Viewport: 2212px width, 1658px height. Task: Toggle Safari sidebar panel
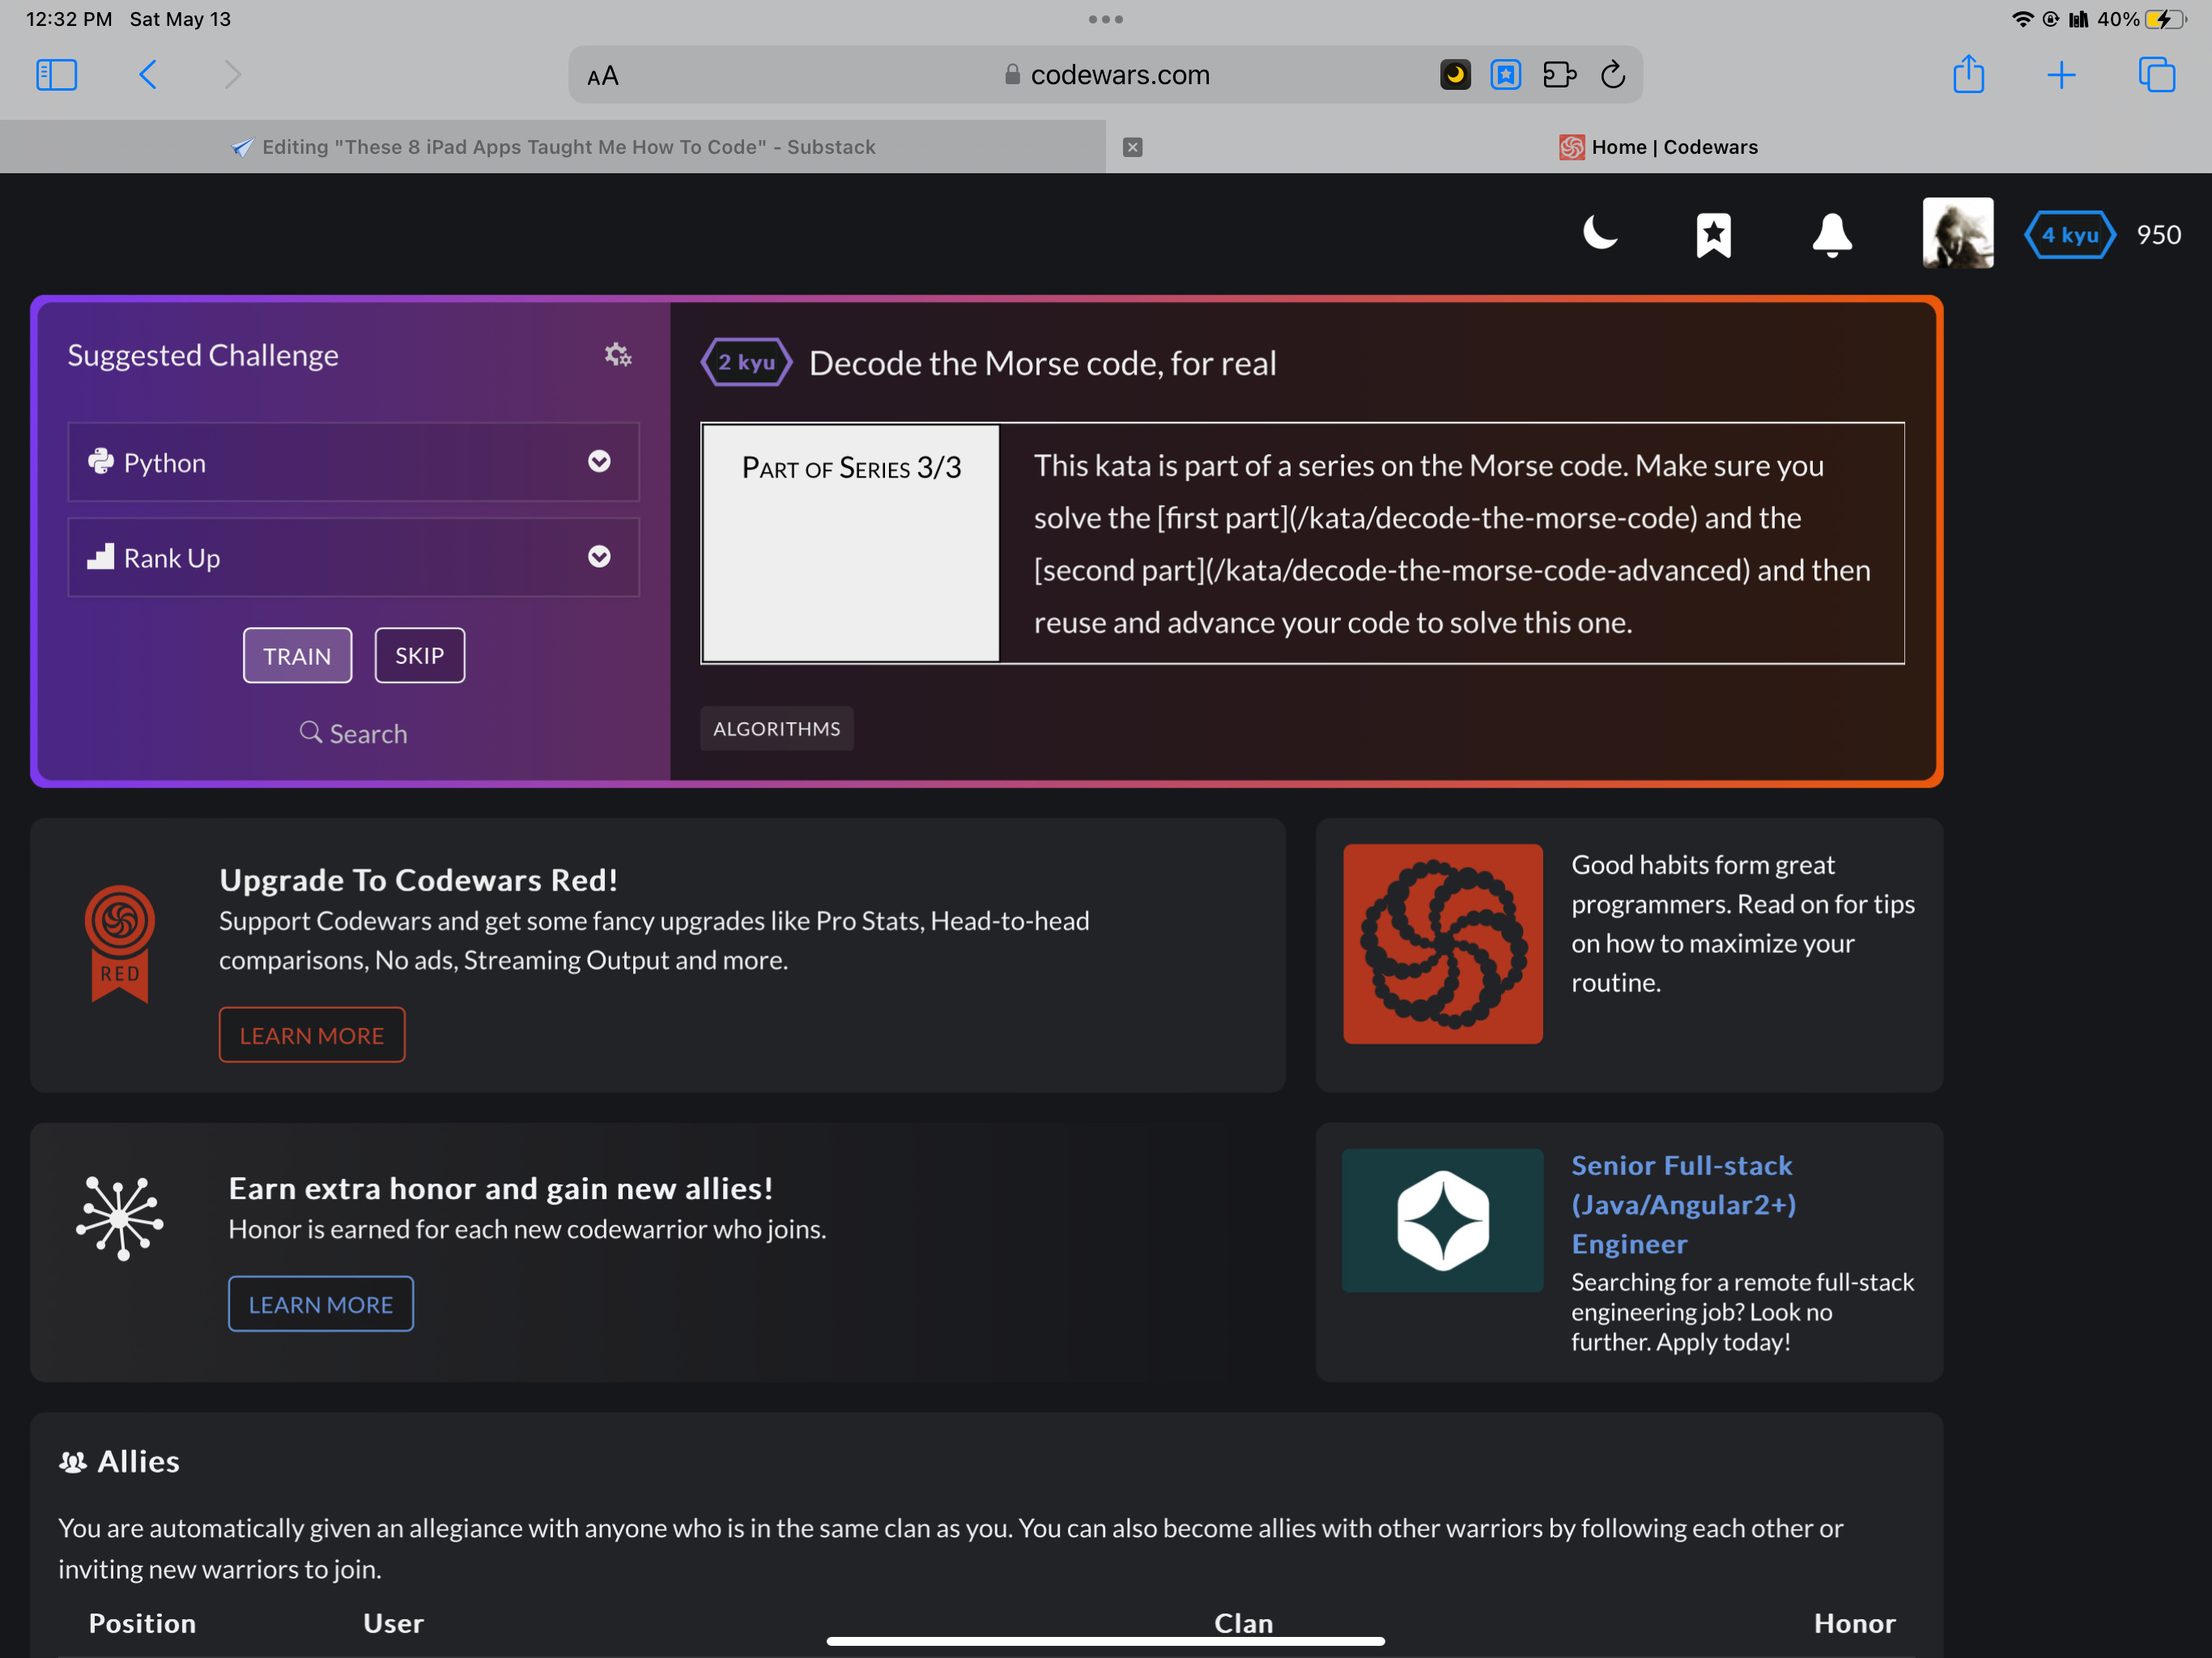56,75
